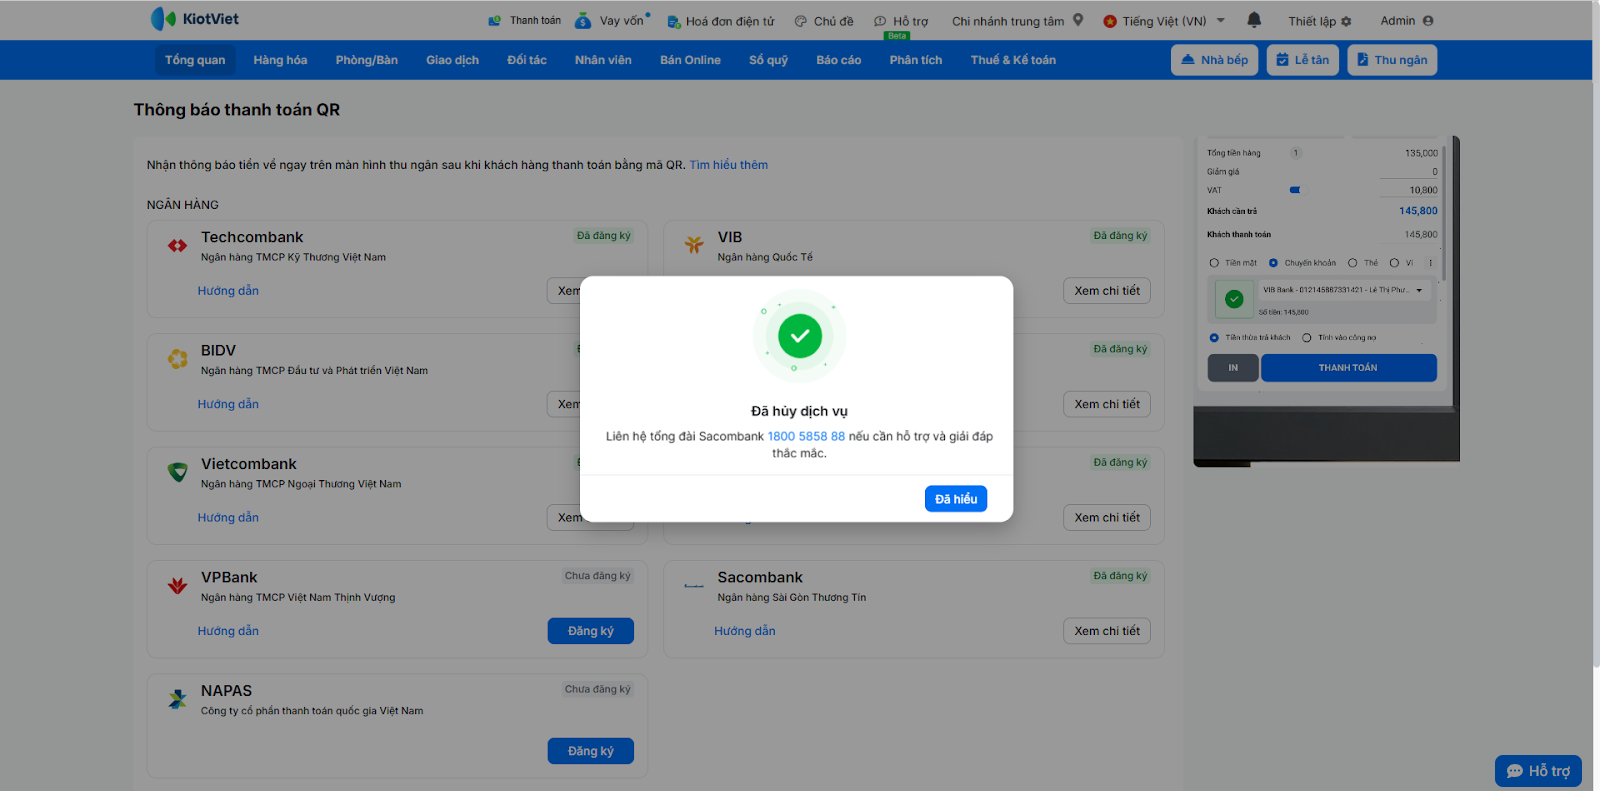
Task: Go to the Tổng quan tab
Action: pyautogui.click(x=195, y=60)
